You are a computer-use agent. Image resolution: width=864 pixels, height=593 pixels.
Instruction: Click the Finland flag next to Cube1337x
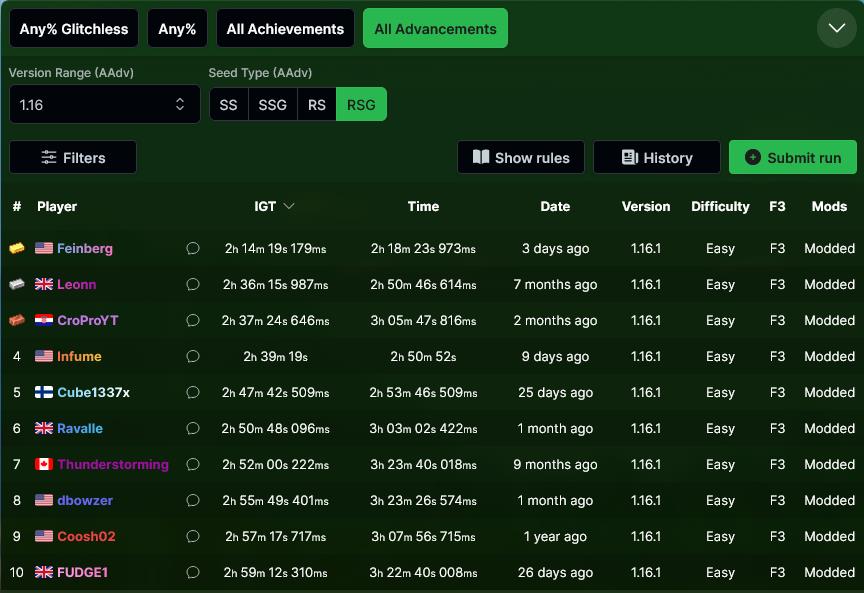(44, 393)
